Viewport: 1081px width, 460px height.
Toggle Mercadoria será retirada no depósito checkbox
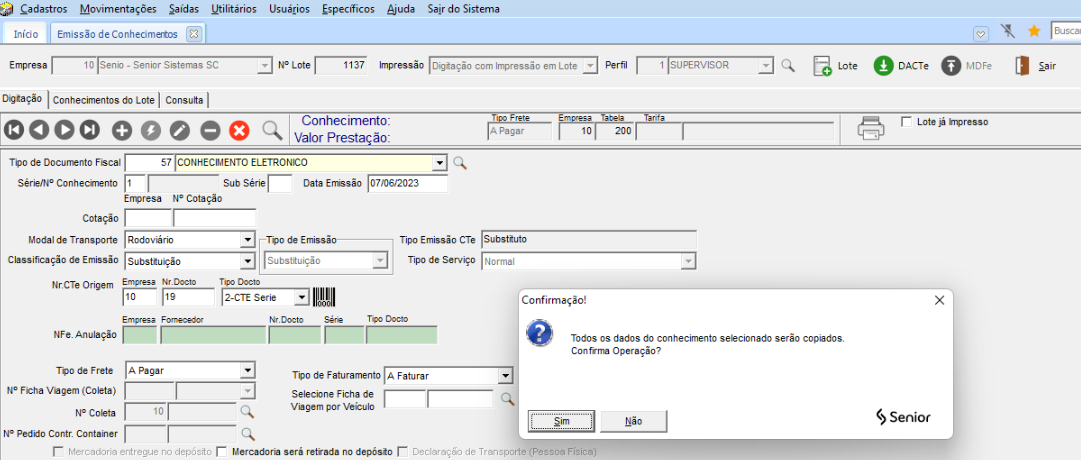(221, 452)
